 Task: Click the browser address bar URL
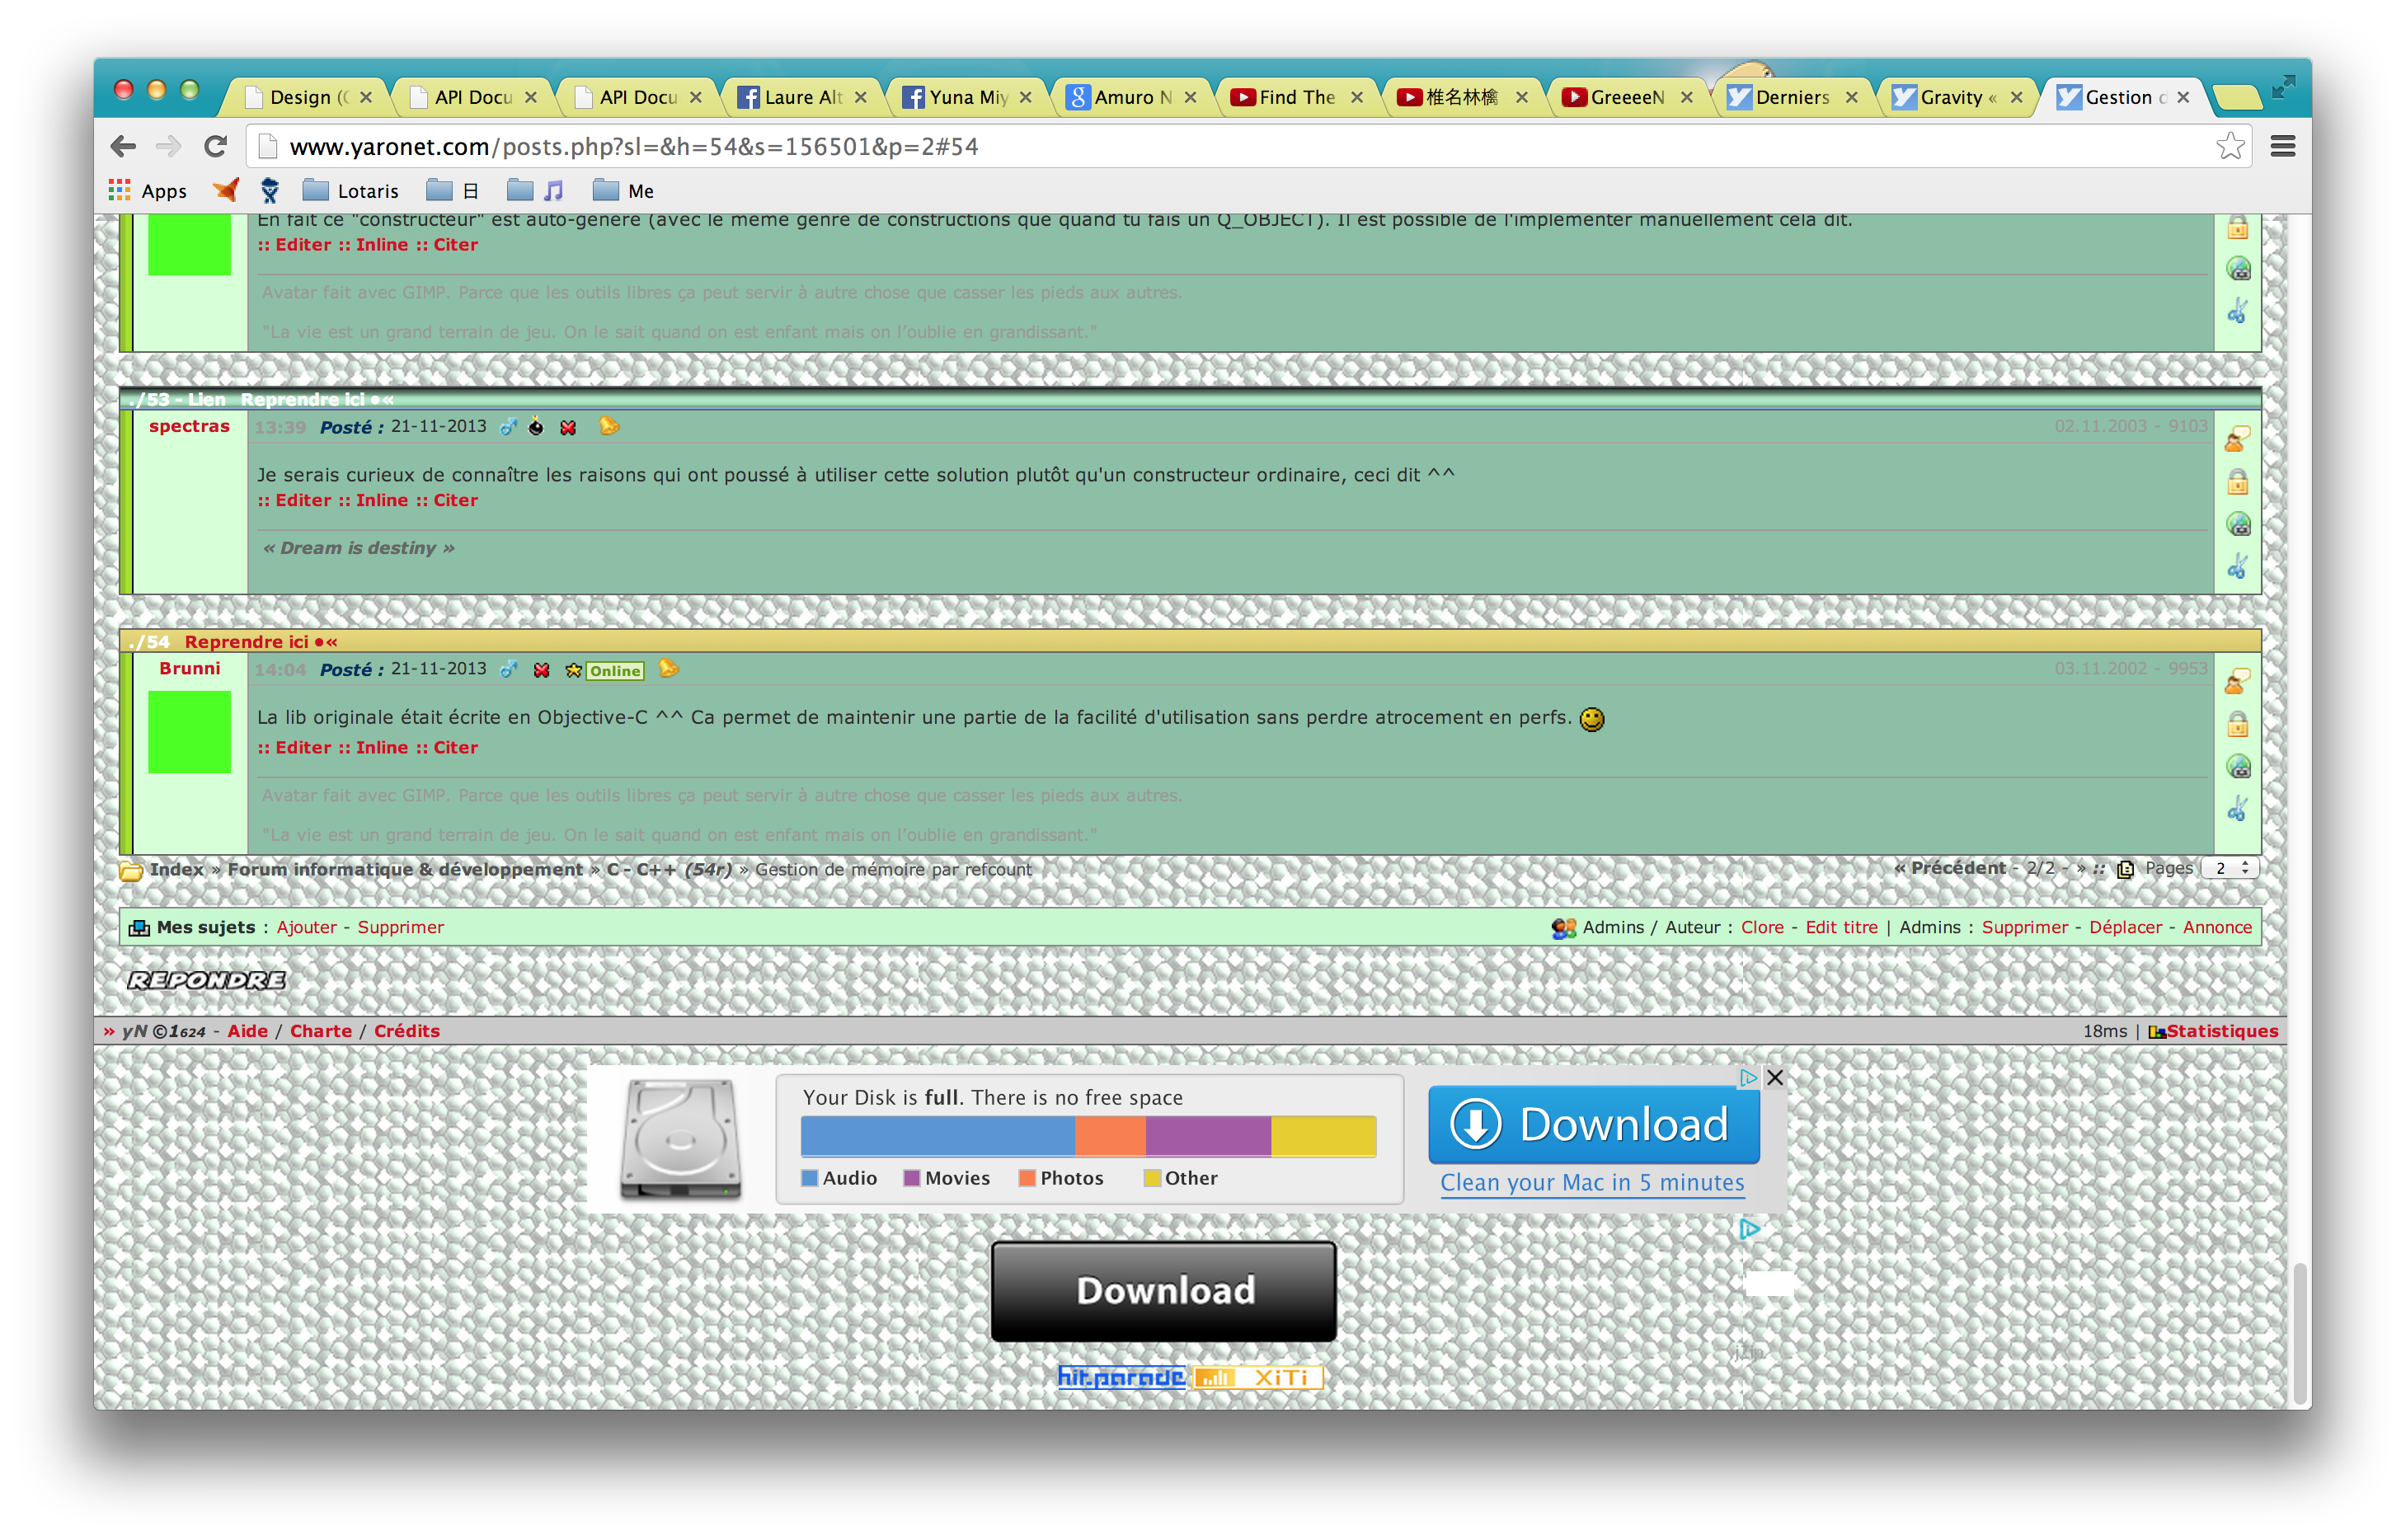[x=633, y=147]
